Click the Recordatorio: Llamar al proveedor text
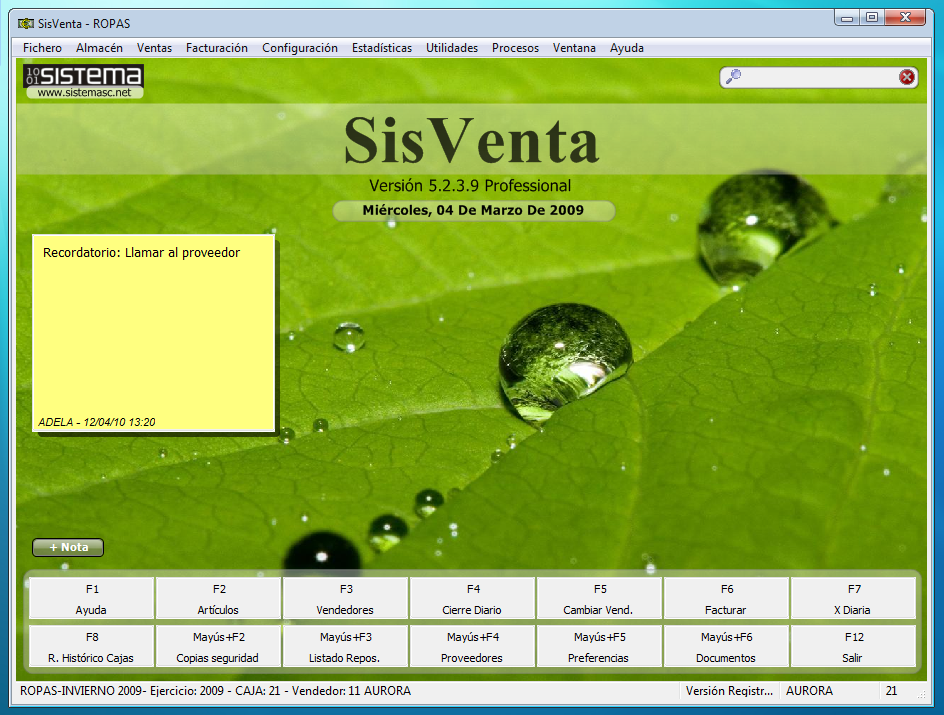The height and width of the screenshot is (715, 944). 141,253
